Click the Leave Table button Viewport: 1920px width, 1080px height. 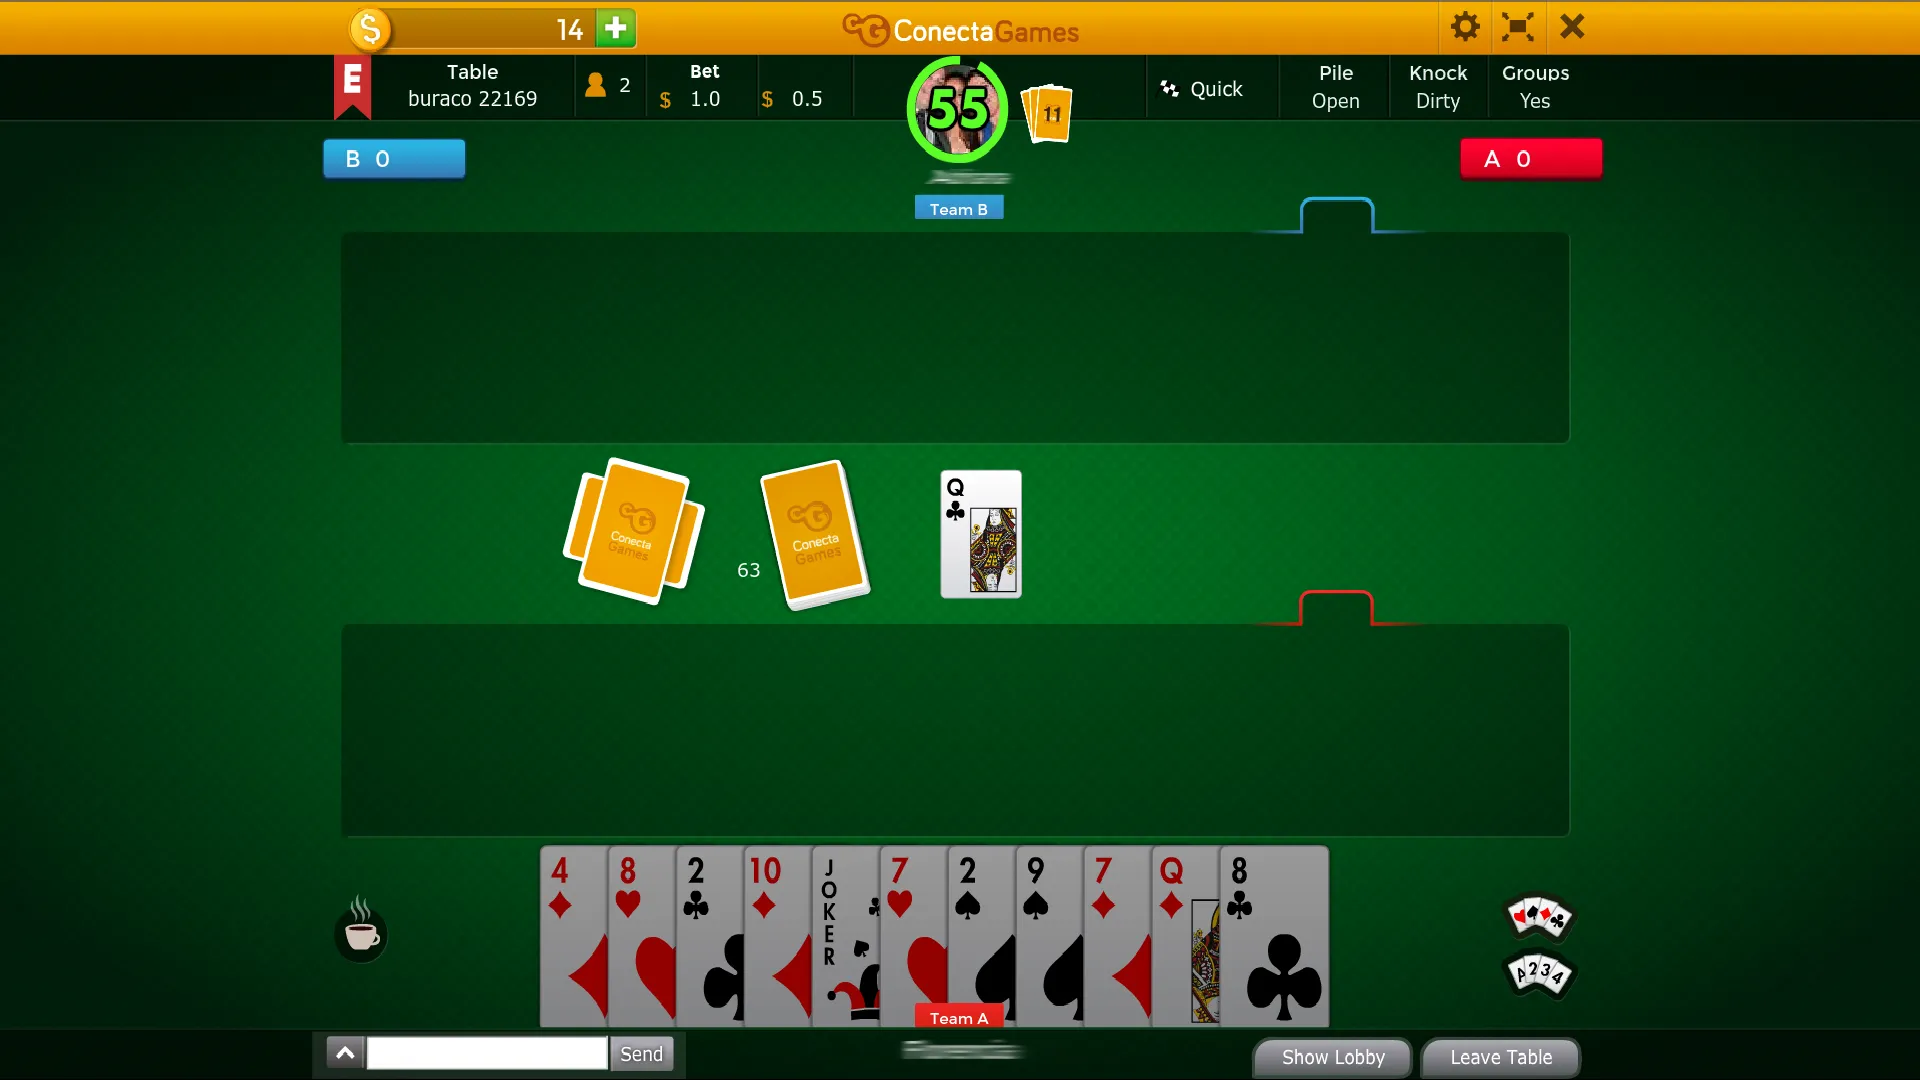point(1501,1056)
